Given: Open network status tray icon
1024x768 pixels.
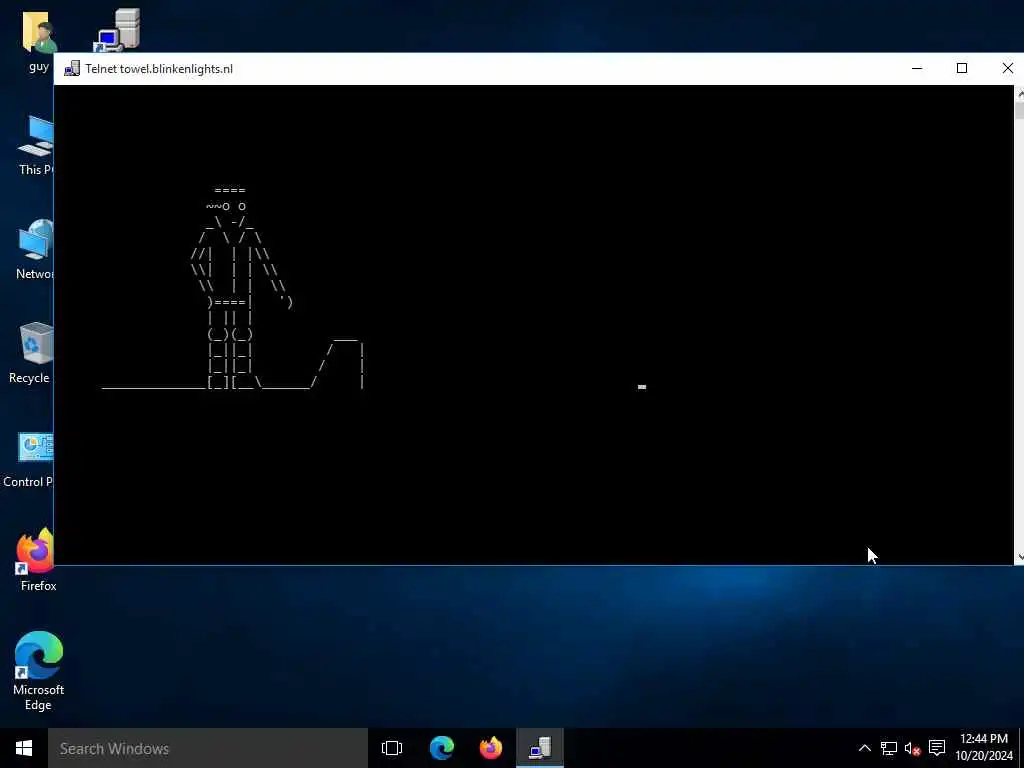Looking at the screenshot, I should [888, 748].
